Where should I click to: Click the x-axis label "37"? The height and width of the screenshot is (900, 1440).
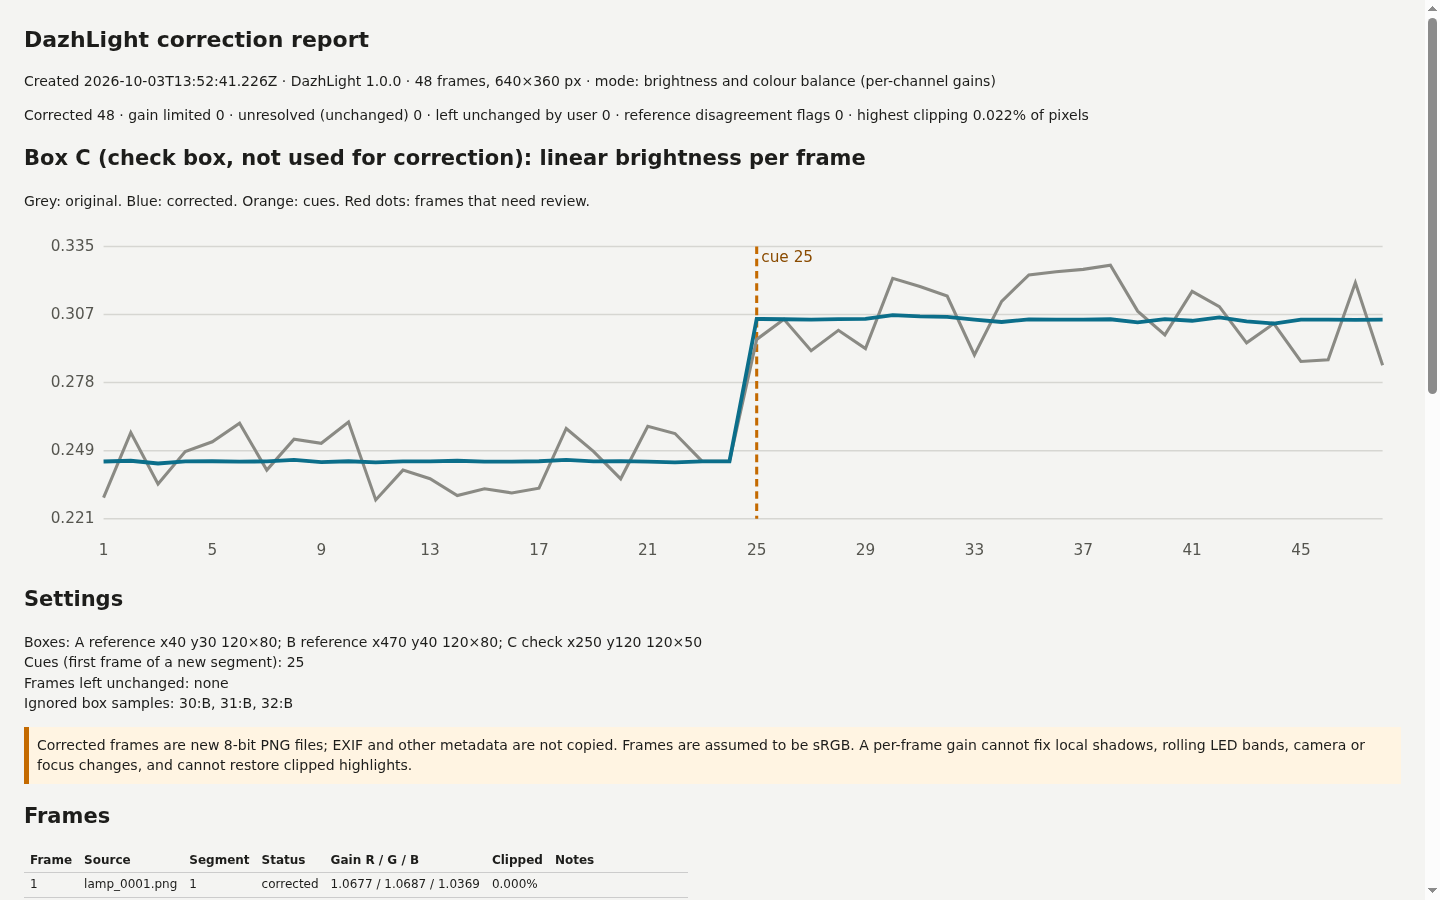pyautogui.click(x=1083, y=550)
